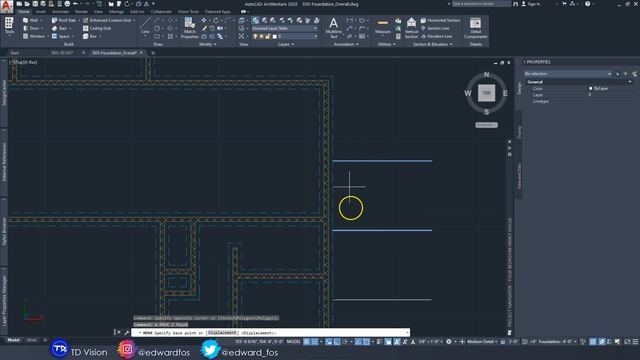Switch to the Insert ribbon tab
Screen dimensions: 640x360
click(x=41, y=12)
